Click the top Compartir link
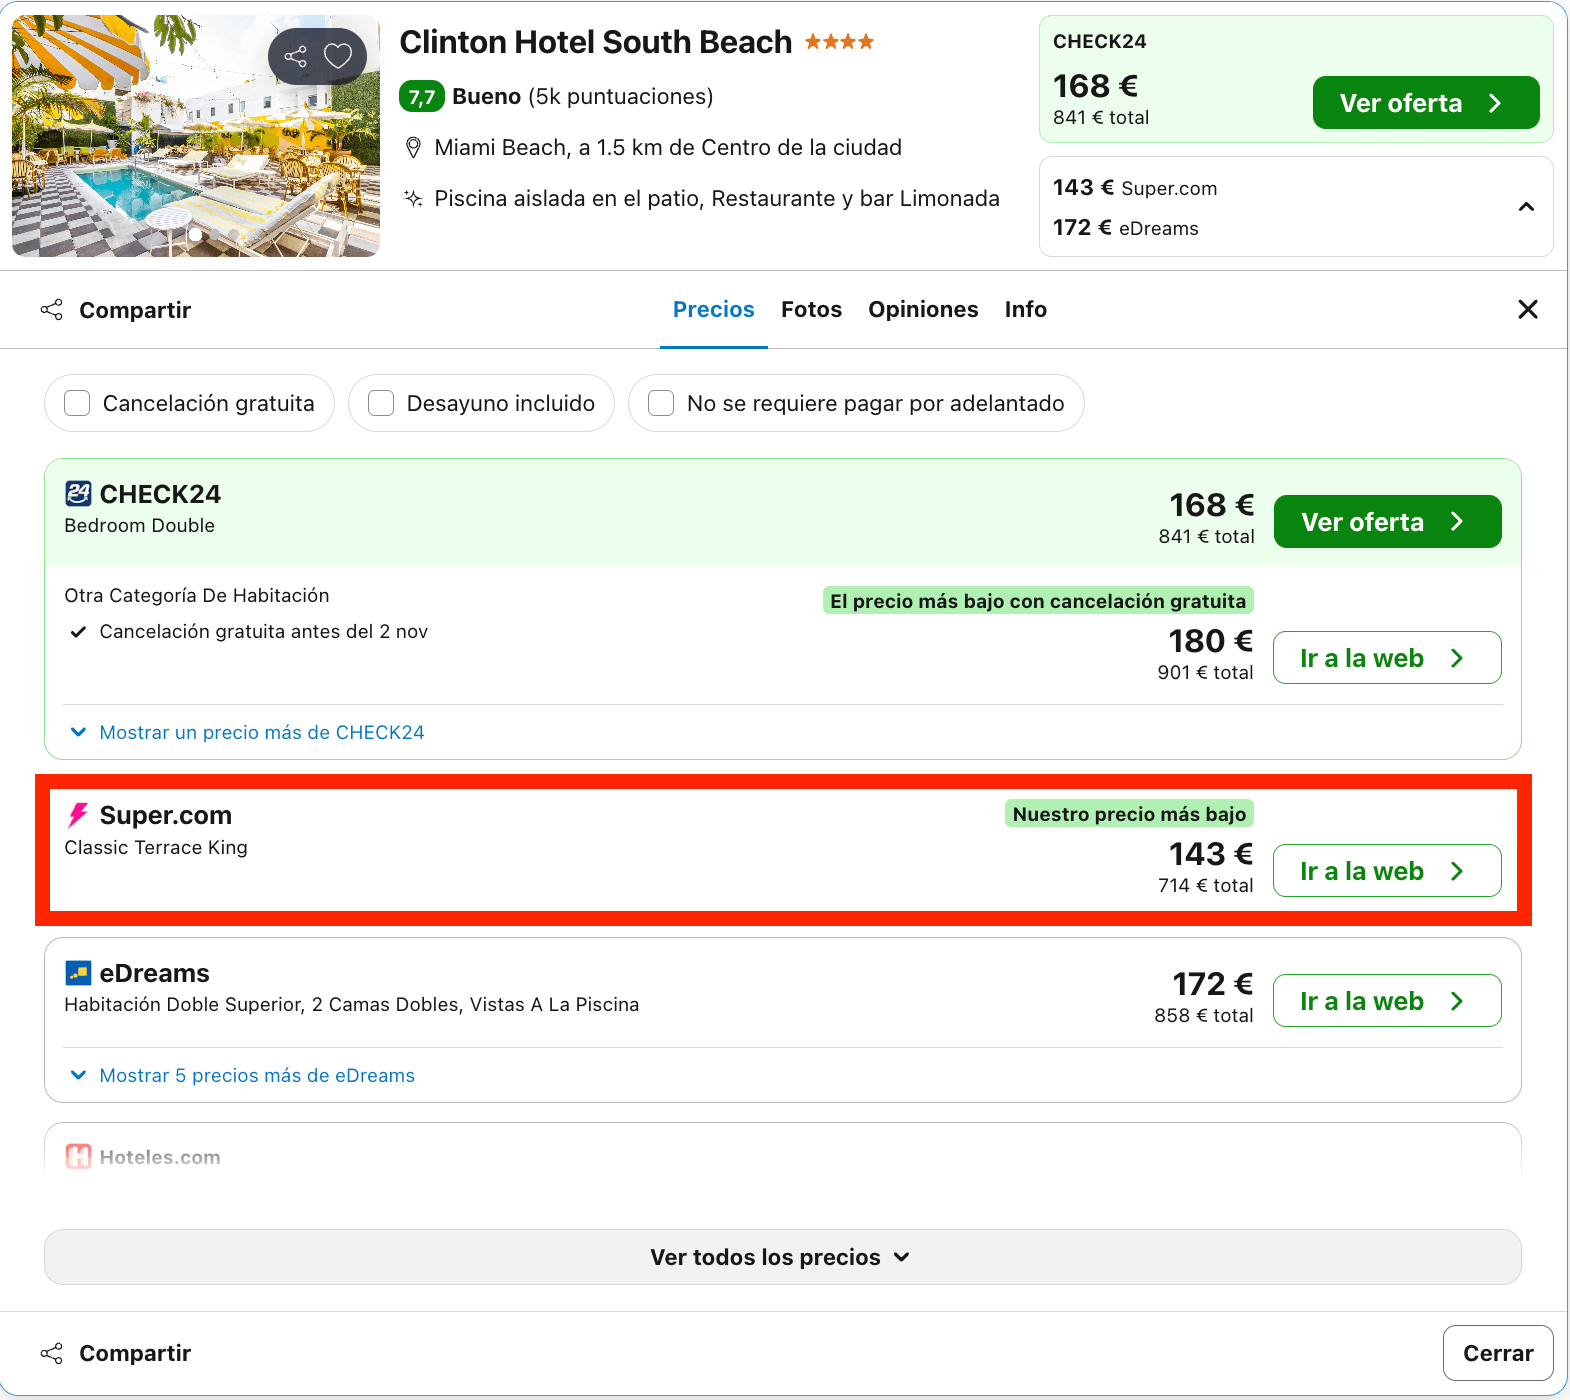This screenshot has height=1400, width=1570. pos(135,310)
